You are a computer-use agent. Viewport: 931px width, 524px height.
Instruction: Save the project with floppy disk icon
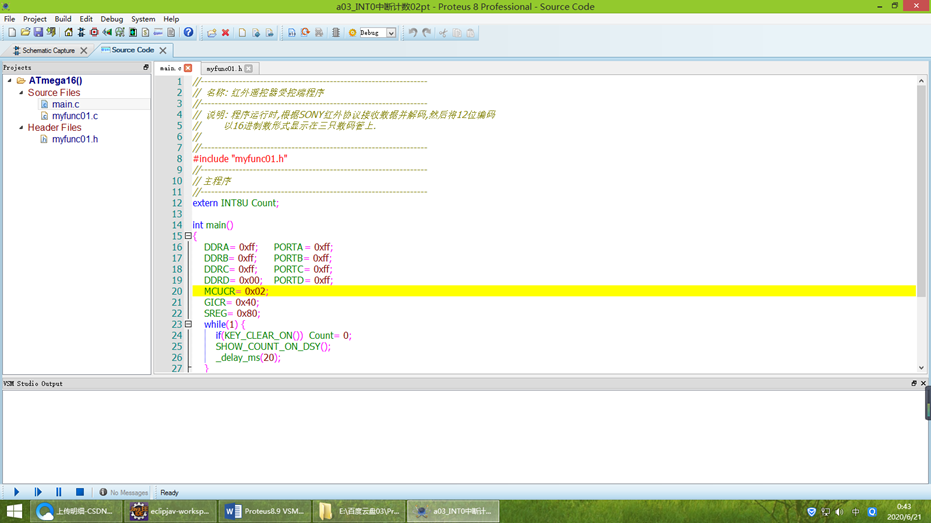pos(38,33)
